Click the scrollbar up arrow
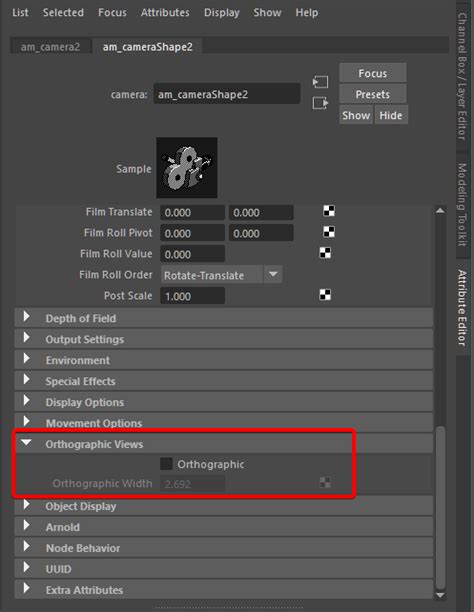 point(440,211)
